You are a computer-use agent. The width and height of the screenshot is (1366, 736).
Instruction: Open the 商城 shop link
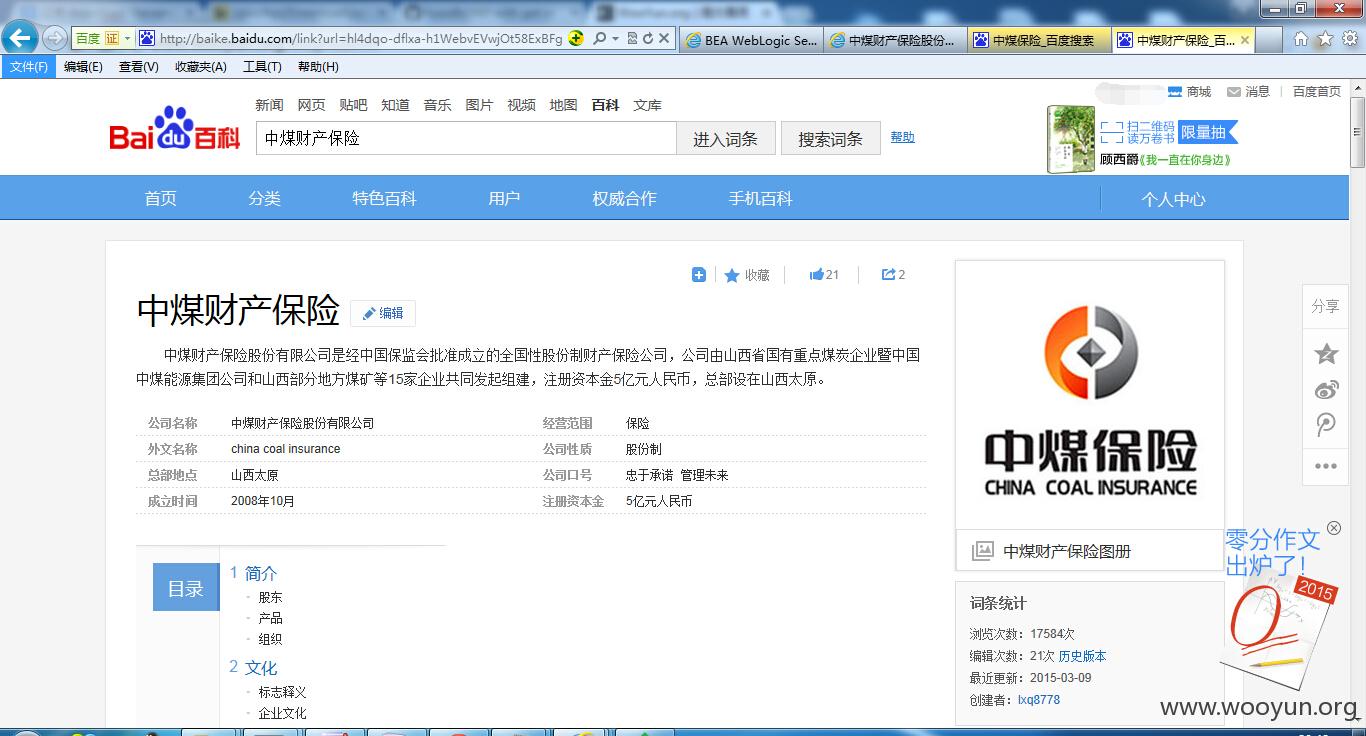pyautogui.click(x=1190, y=92)
